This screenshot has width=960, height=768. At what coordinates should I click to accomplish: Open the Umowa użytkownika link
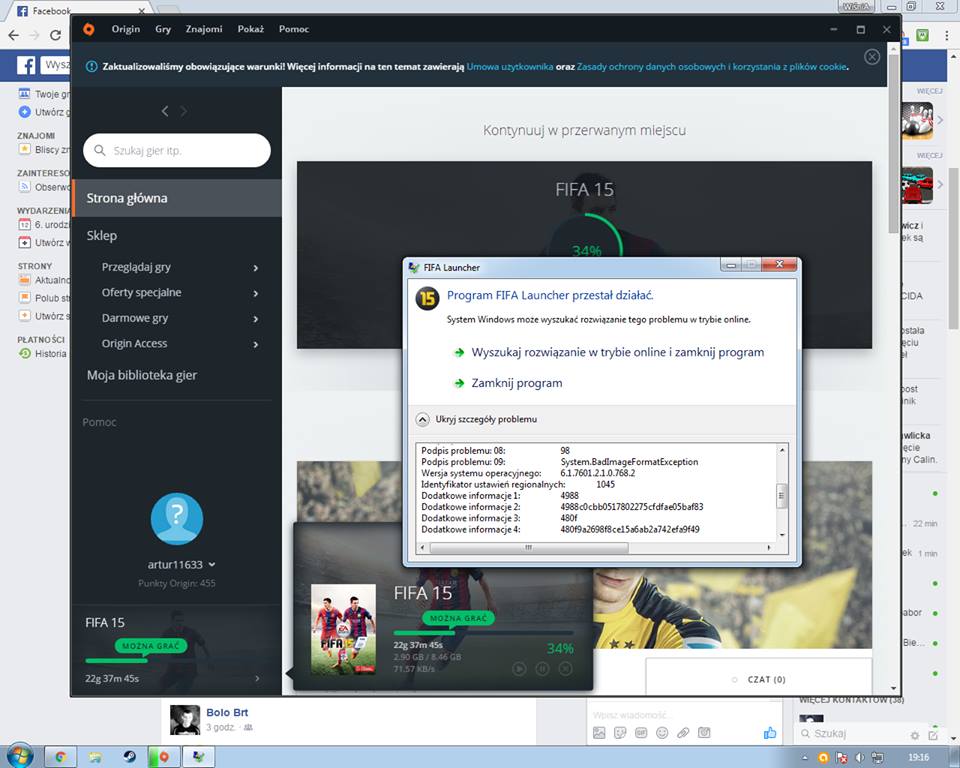pyautogui.click(x=510, y=67)
